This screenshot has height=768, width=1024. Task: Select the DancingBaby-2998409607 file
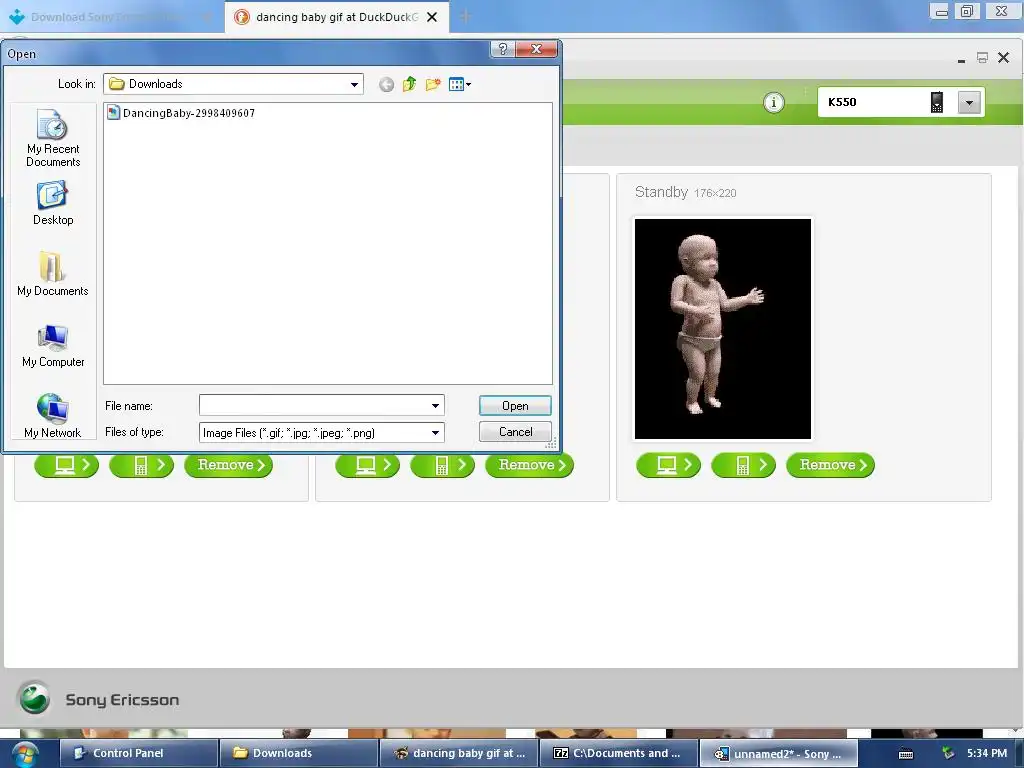click(181, 113)
